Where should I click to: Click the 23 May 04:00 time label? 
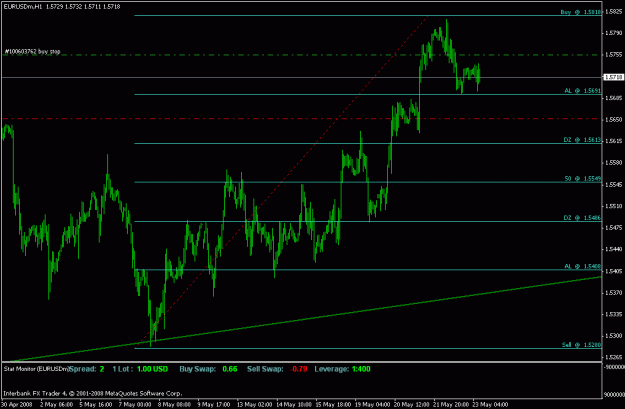[x=491, y=404]
